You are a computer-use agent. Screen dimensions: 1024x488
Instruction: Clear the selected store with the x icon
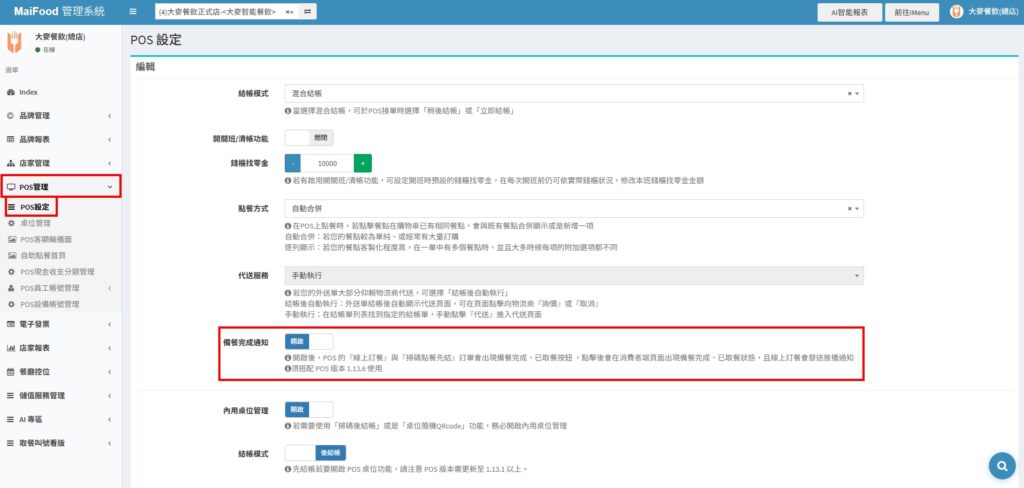(x=287, y=12)
